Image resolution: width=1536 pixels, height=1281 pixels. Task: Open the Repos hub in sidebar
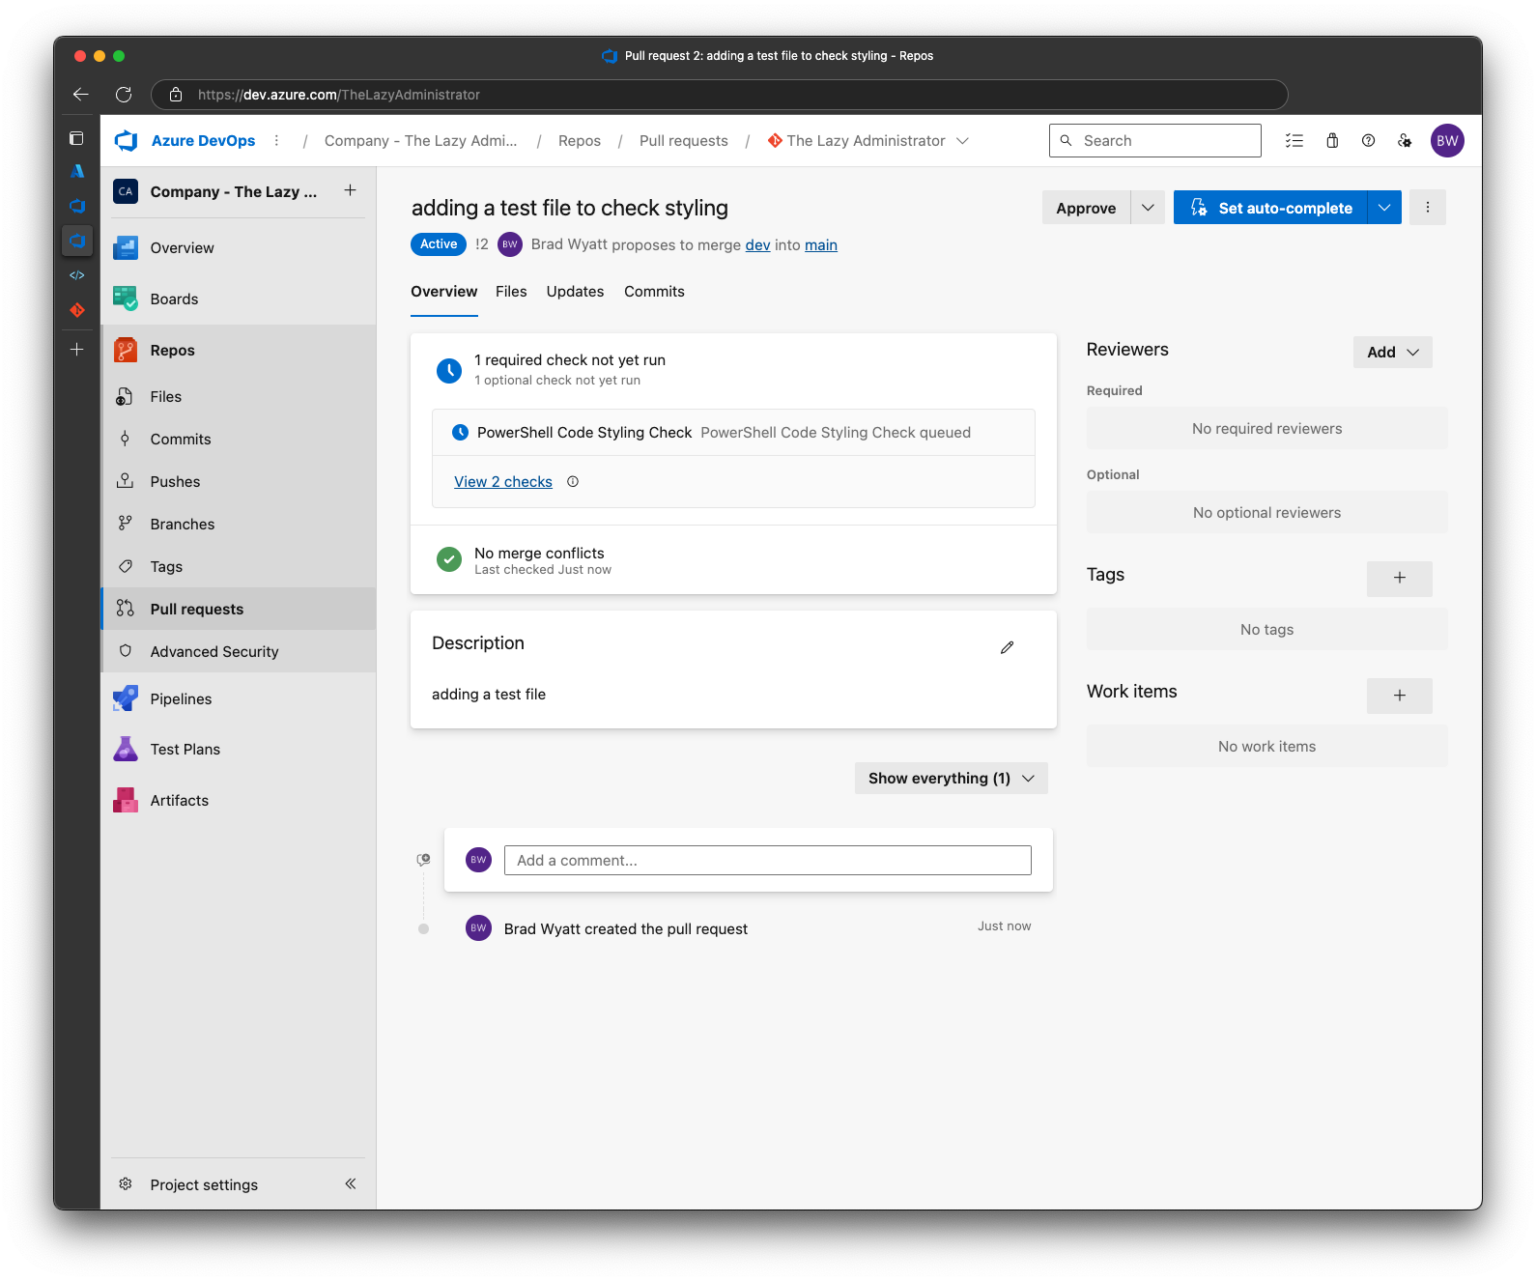[x=172, y=350]
